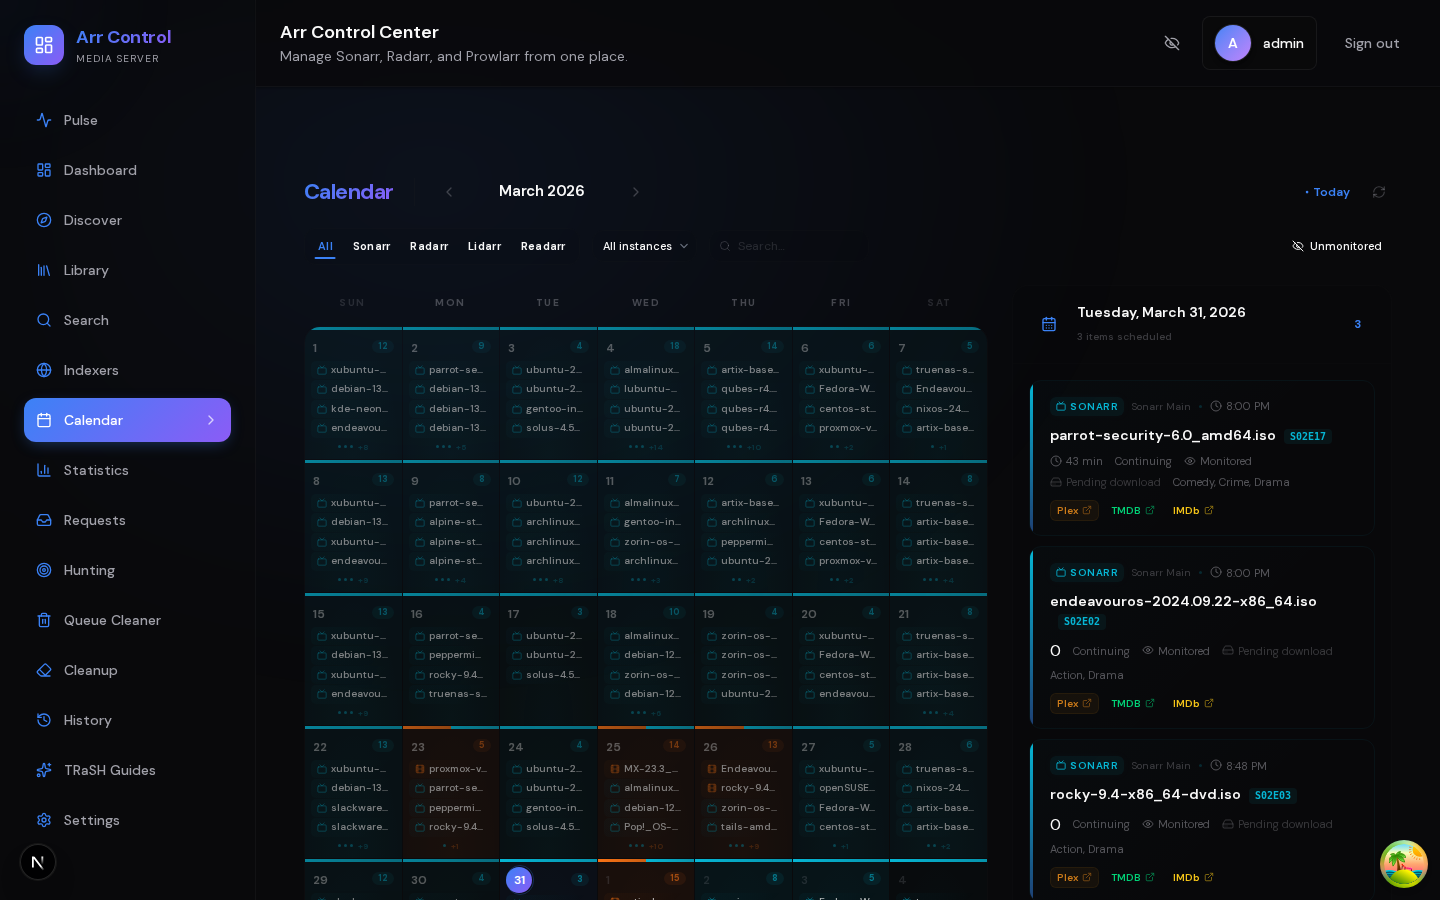Open the Pulse page
The height and width of the screenshot is (900, 1440).
[x=127, y=120]
